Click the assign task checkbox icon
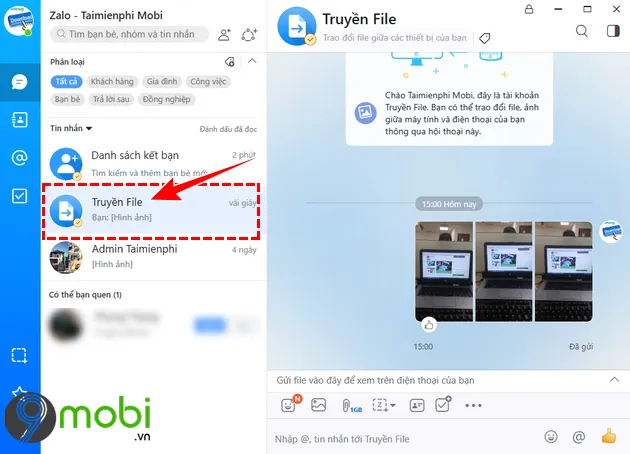 [443, 404]
